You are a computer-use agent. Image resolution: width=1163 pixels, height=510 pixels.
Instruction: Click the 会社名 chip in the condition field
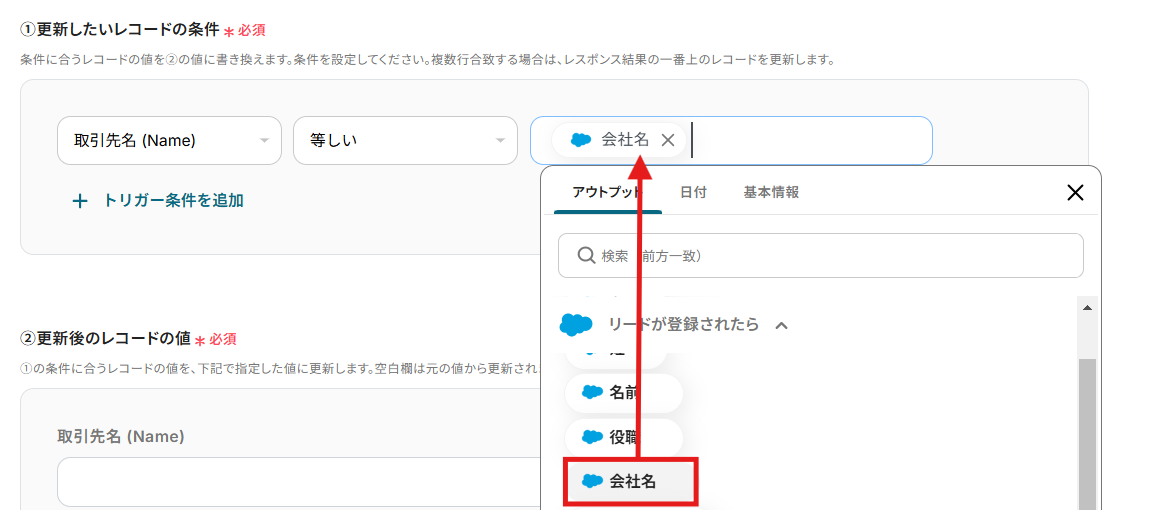(x=617, y=140)
